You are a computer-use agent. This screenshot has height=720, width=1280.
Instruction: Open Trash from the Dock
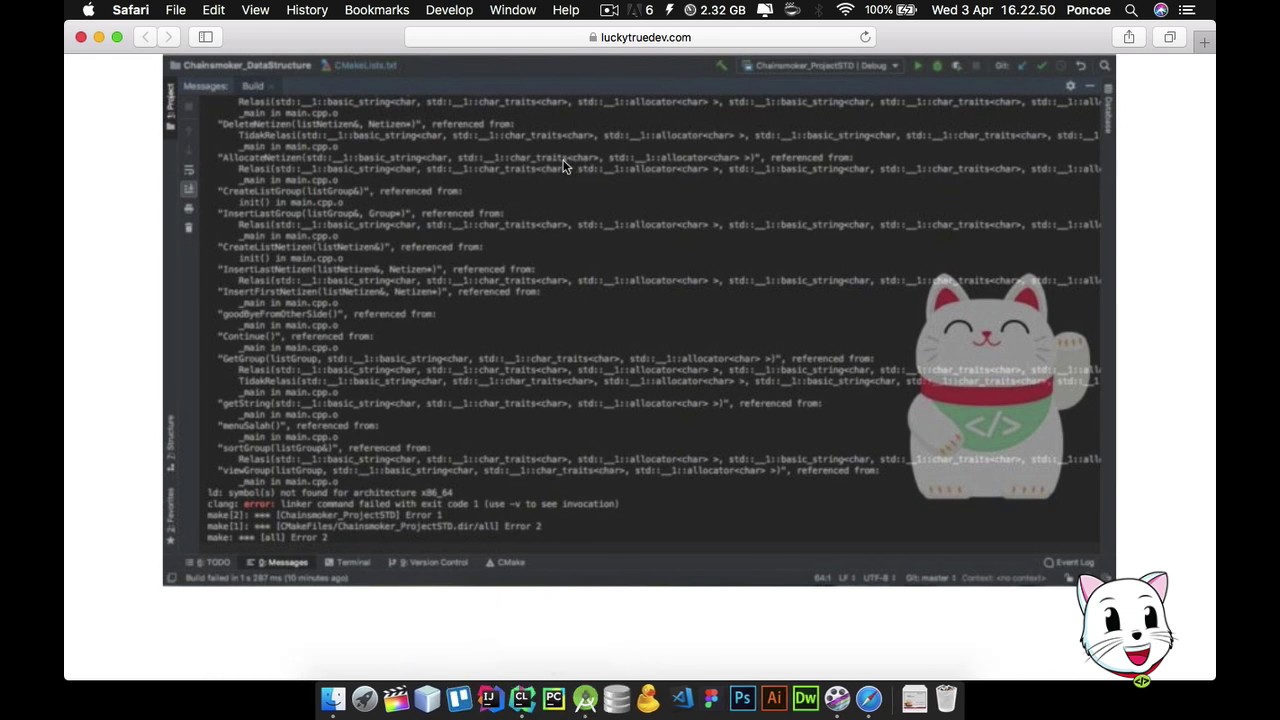click(946, 698)
